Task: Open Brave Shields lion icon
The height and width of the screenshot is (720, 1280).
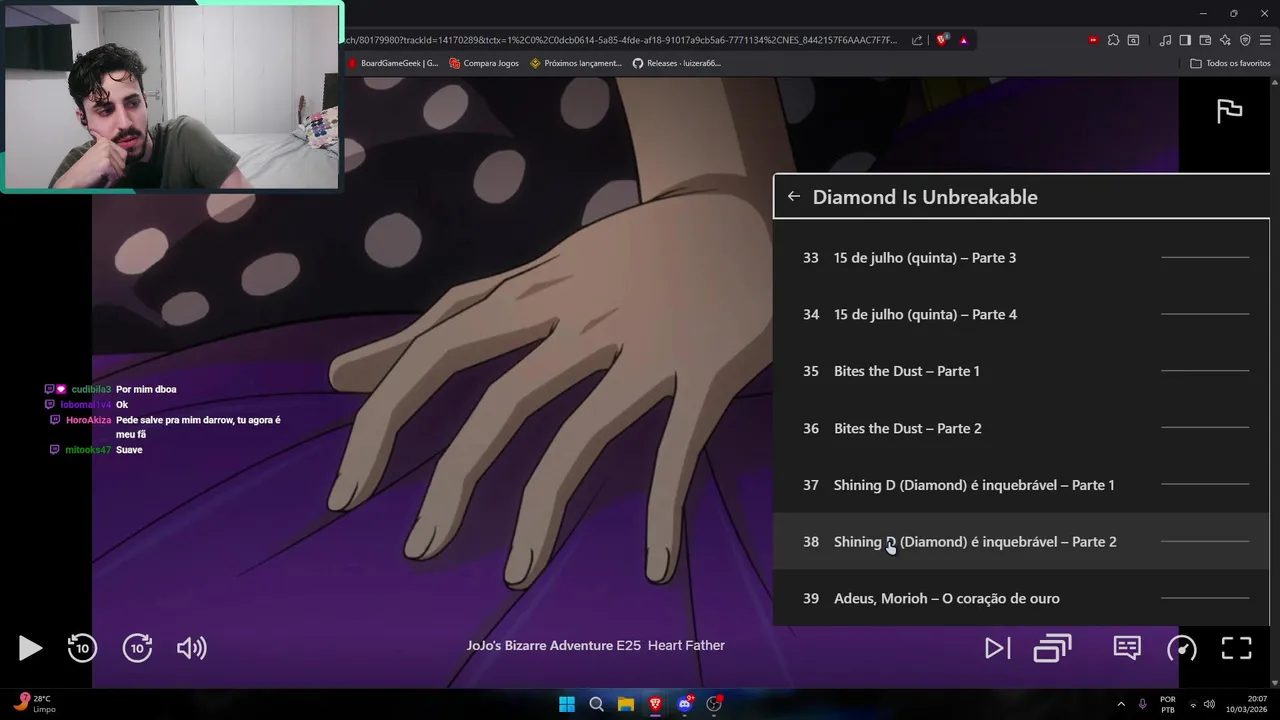Action: pos(942,40)
